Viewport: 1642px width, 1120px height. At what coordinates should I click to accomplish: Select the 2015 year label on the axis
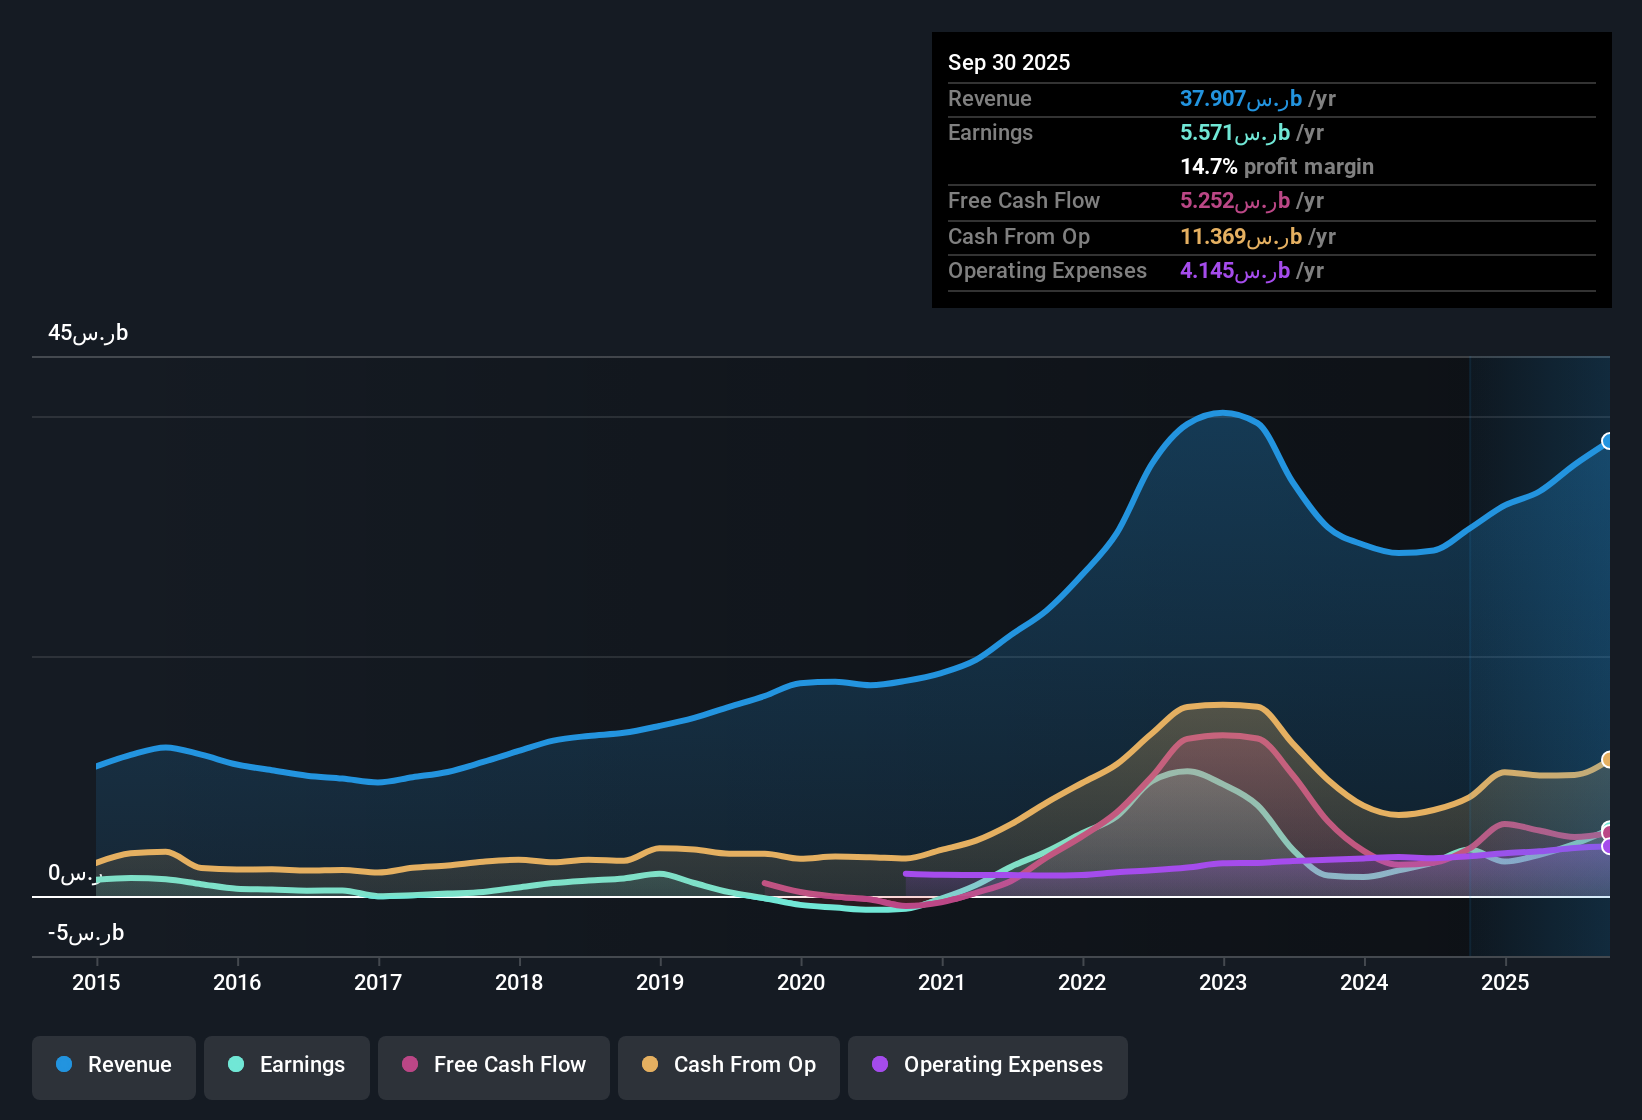click(x=96, y=983)
